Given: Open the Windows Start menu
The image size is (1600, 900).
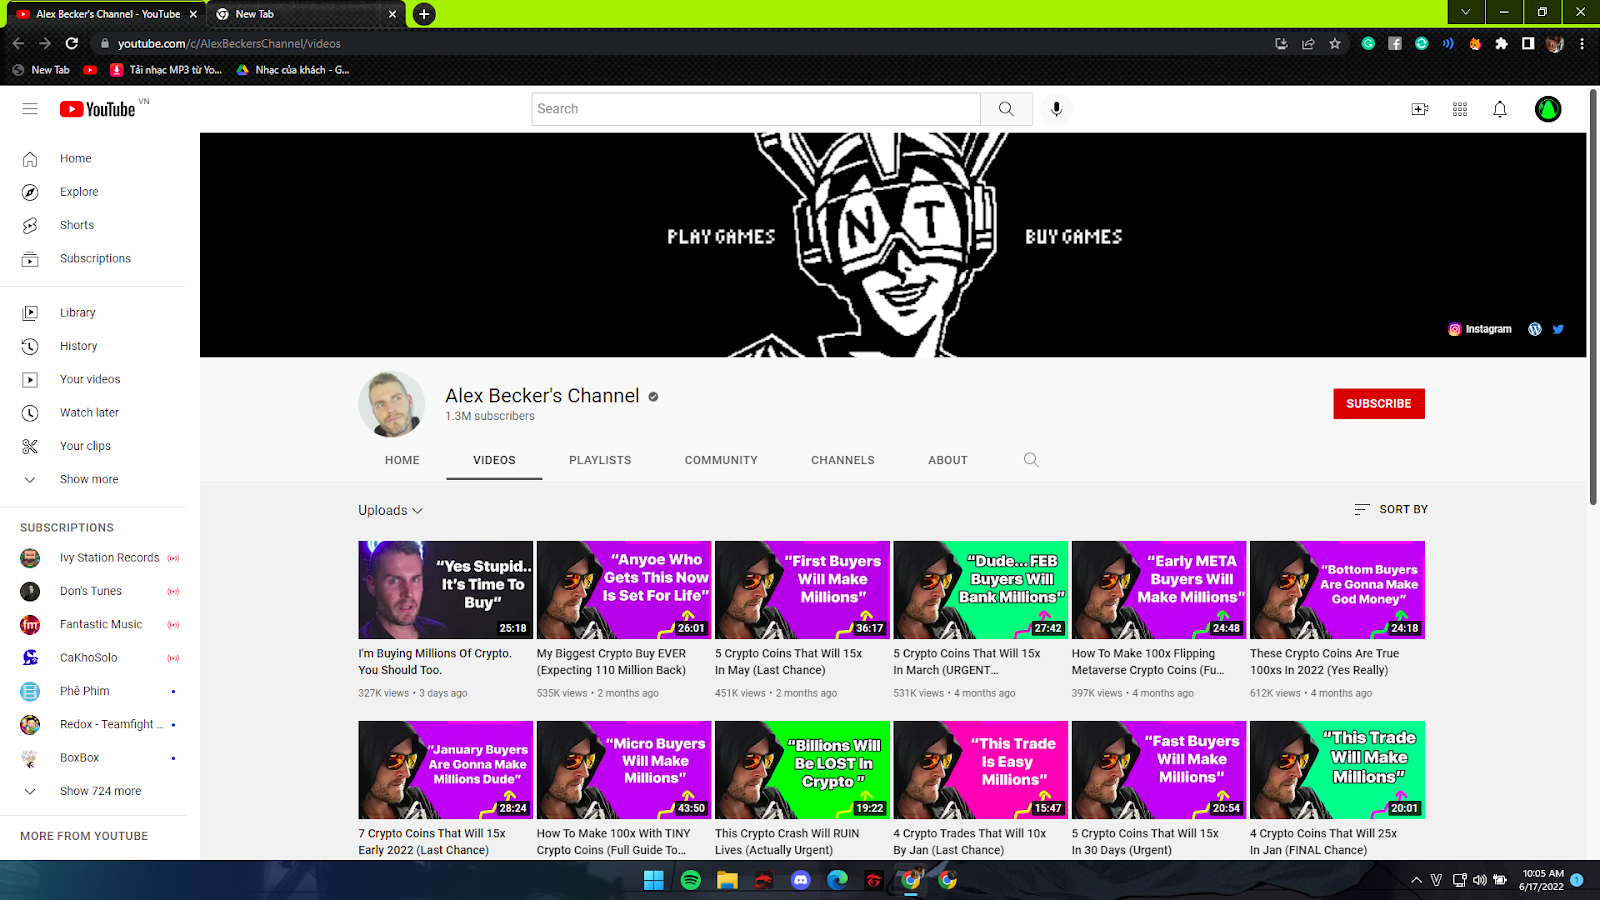Looking at the screenshot, I should (654, 880).
